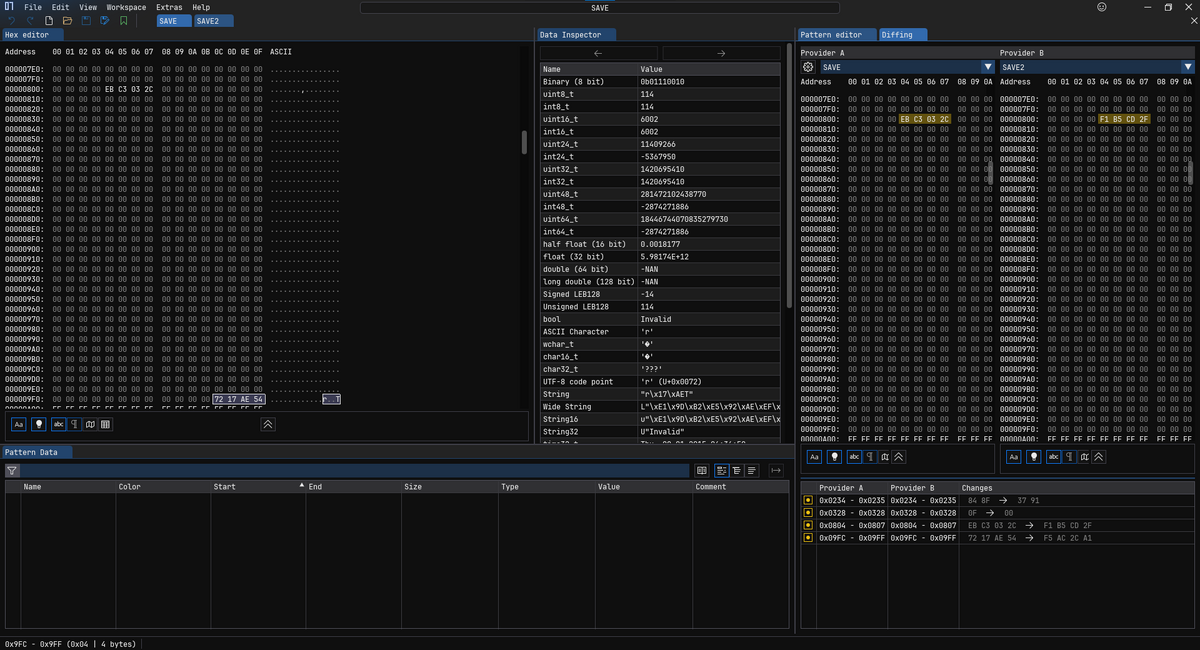Click the yellow diff icon for row 0x0328 - 0x0328
The height and width of the screenshot is (650, 1200).
[x=808, y=512]
